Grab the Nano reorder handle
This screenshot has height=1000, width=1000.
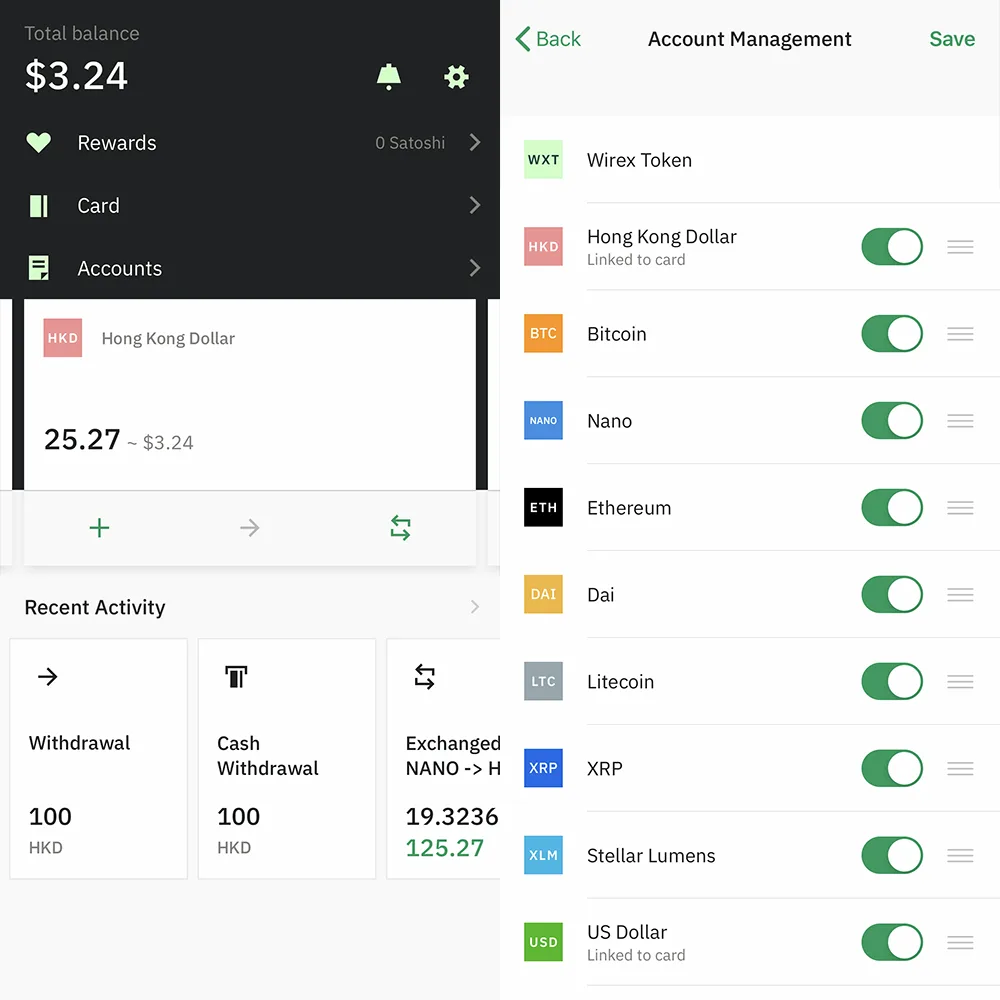tap(960, 420)
